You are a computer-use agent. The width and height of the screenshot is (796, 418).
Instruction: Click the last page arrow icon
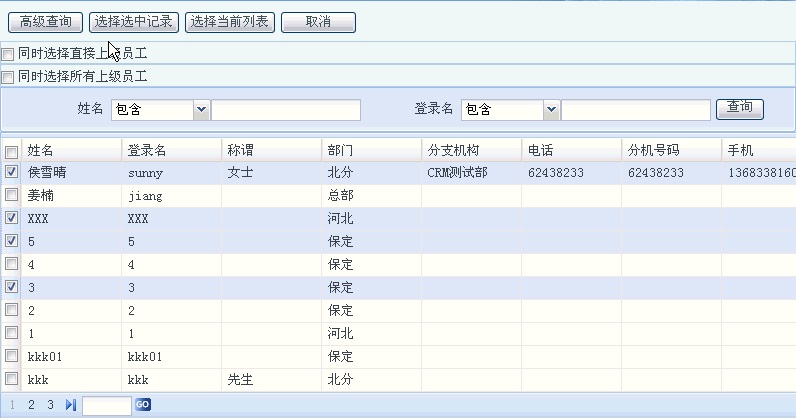(70, 405)
